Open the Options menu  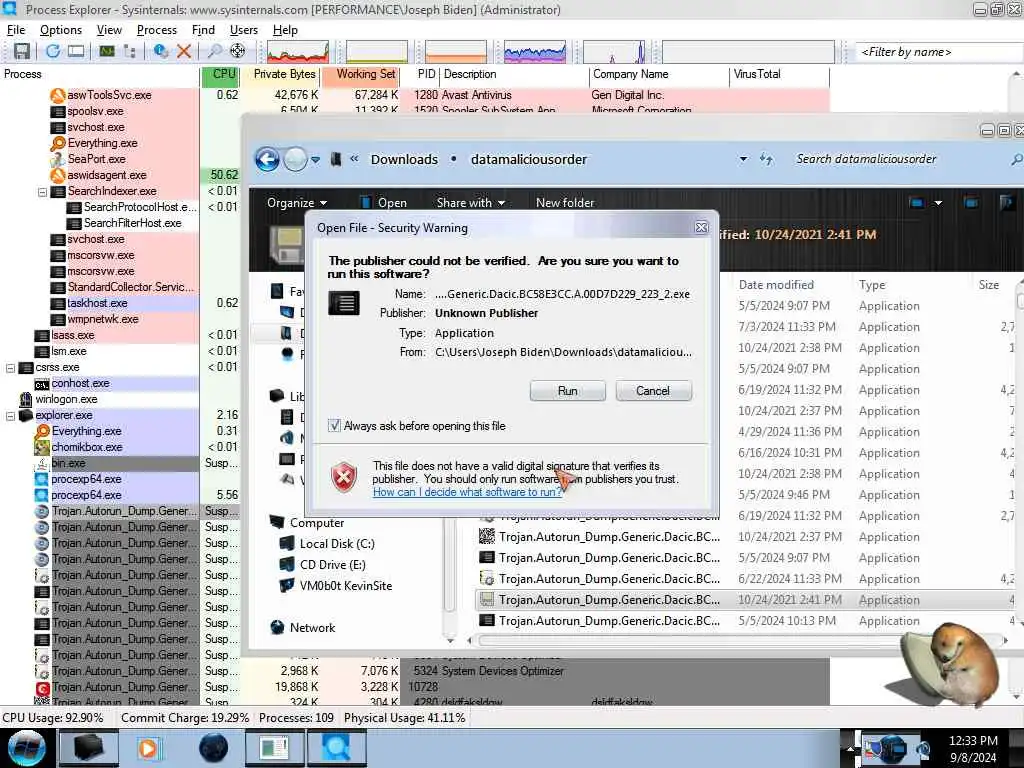click(x=61, y=30)
